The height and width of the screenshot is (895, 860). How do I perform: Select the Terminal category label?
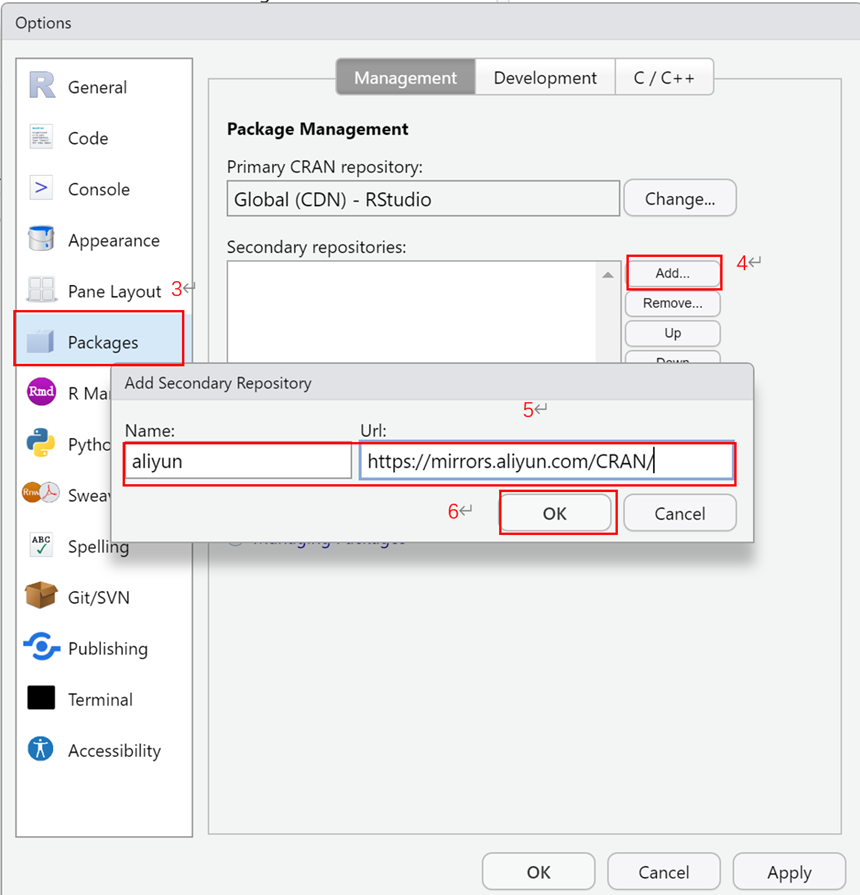pyautogui.click(x=100, y=699)
